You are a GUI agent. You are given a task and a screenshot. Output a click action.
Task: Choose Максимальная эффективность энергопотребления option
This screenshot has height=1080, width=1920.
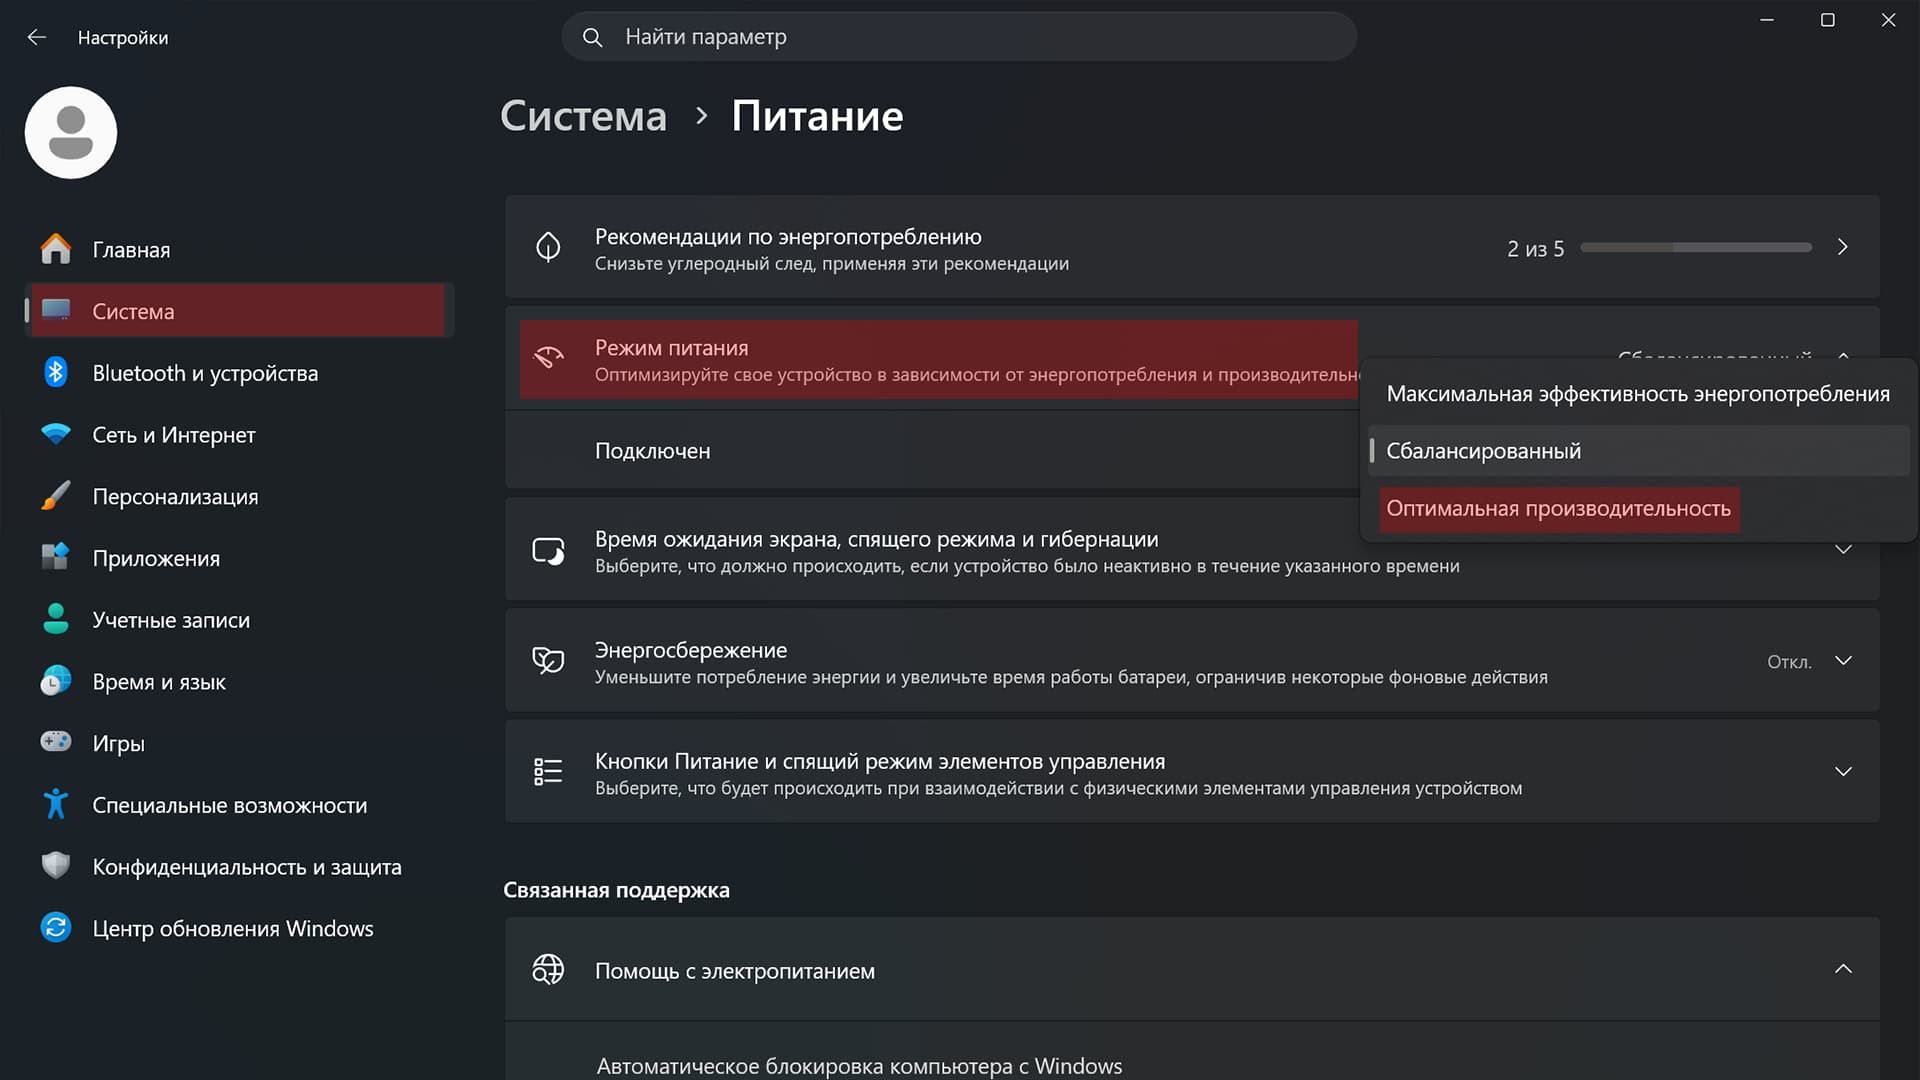[1638, 394]
